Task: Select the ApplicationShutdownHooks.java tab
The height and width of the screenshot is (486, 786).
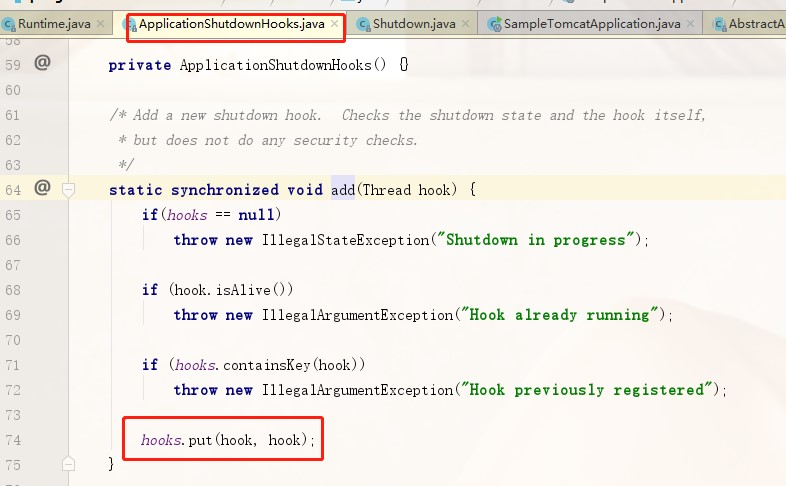Action: pyautogui.click(x=232, y=24)
